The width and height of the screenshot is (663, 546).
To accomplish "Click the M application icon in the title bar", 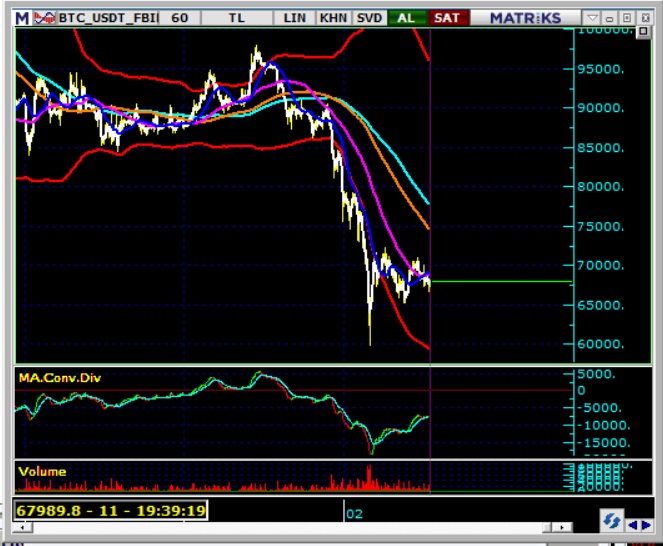I will [x=21, y=18].
